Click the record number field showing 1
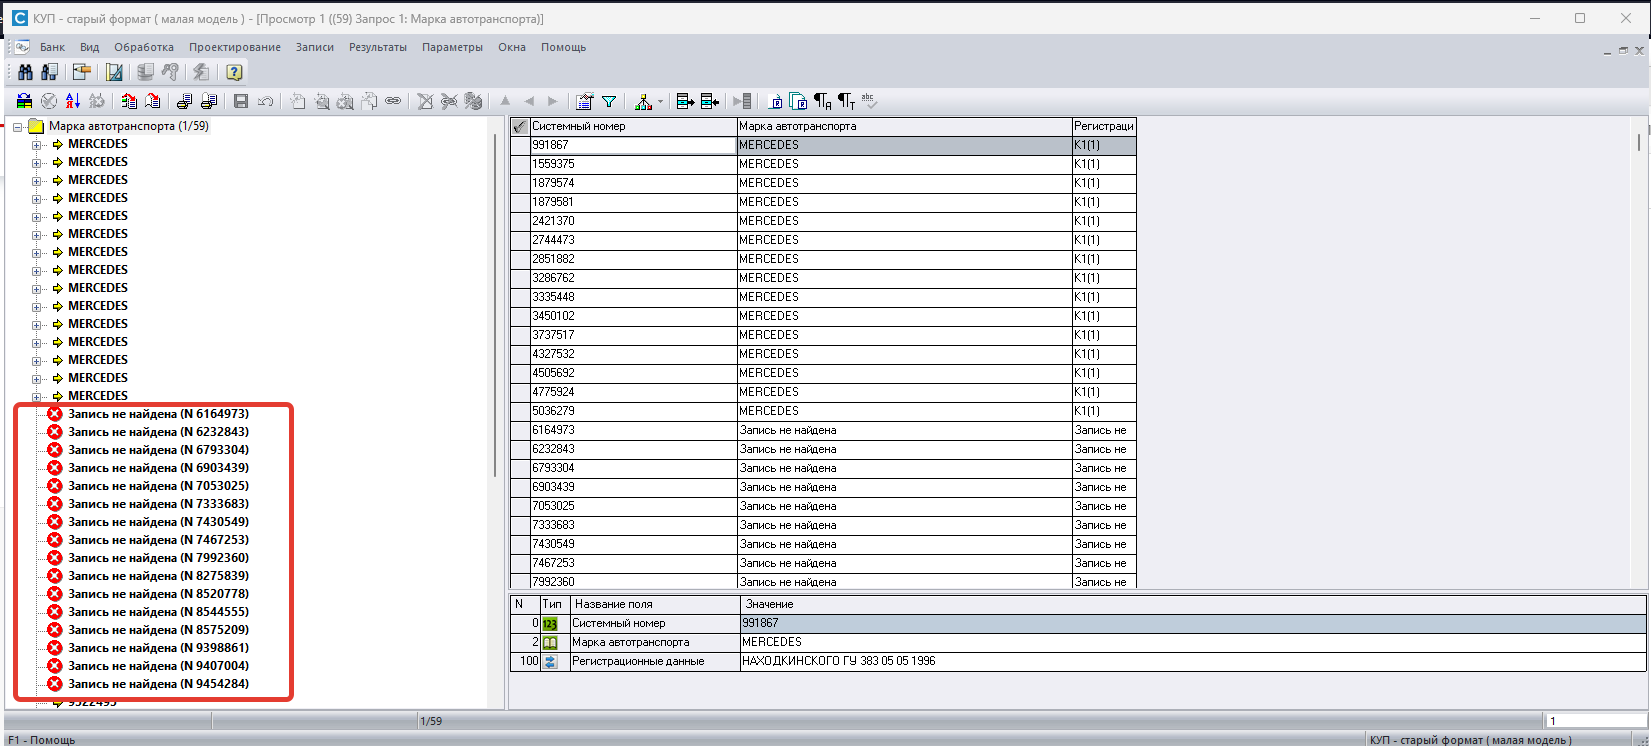Viewport: 1651px width, 746px height. pyautogui.click(x=1596, y=720)
